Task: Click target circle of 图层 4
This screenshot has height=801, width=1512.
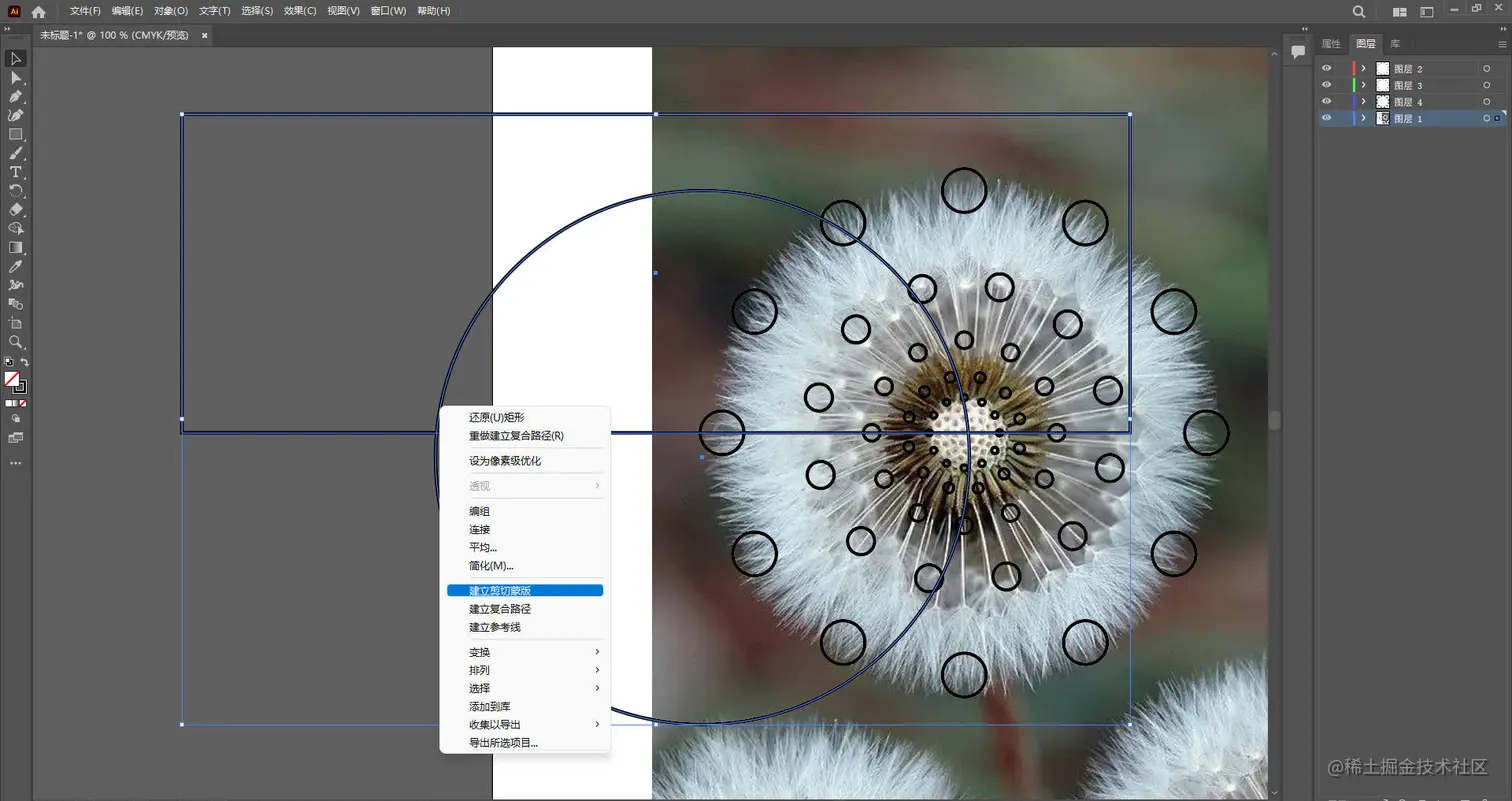Action: click(1487, 102)
